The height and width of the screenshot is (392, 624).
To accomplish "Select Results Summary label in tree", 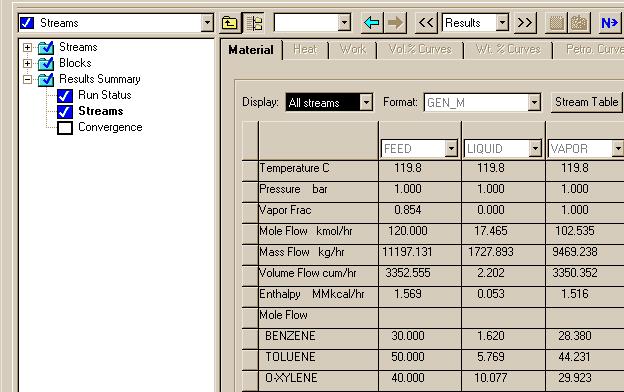I will coord(100,79).
